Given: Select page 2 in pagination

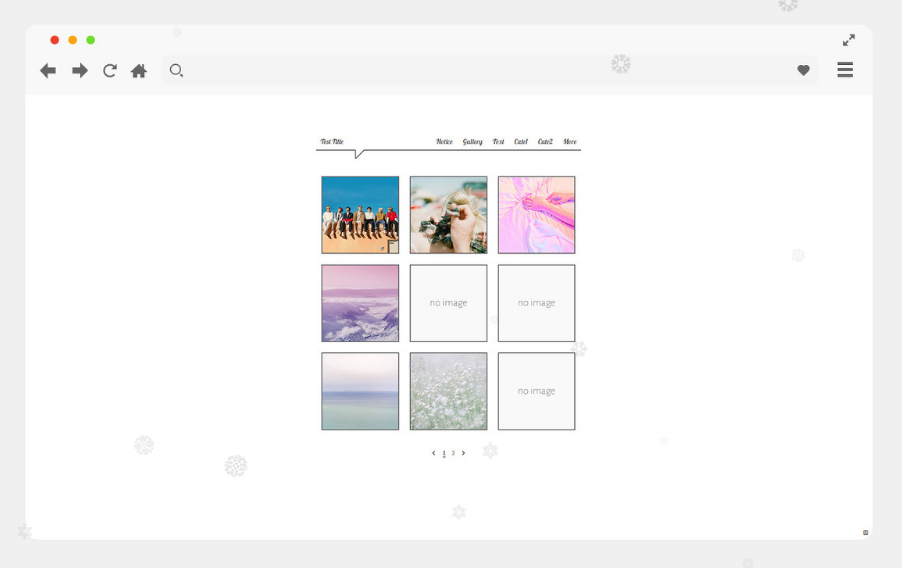Looking at the screenshot, I should coord(453,453).
